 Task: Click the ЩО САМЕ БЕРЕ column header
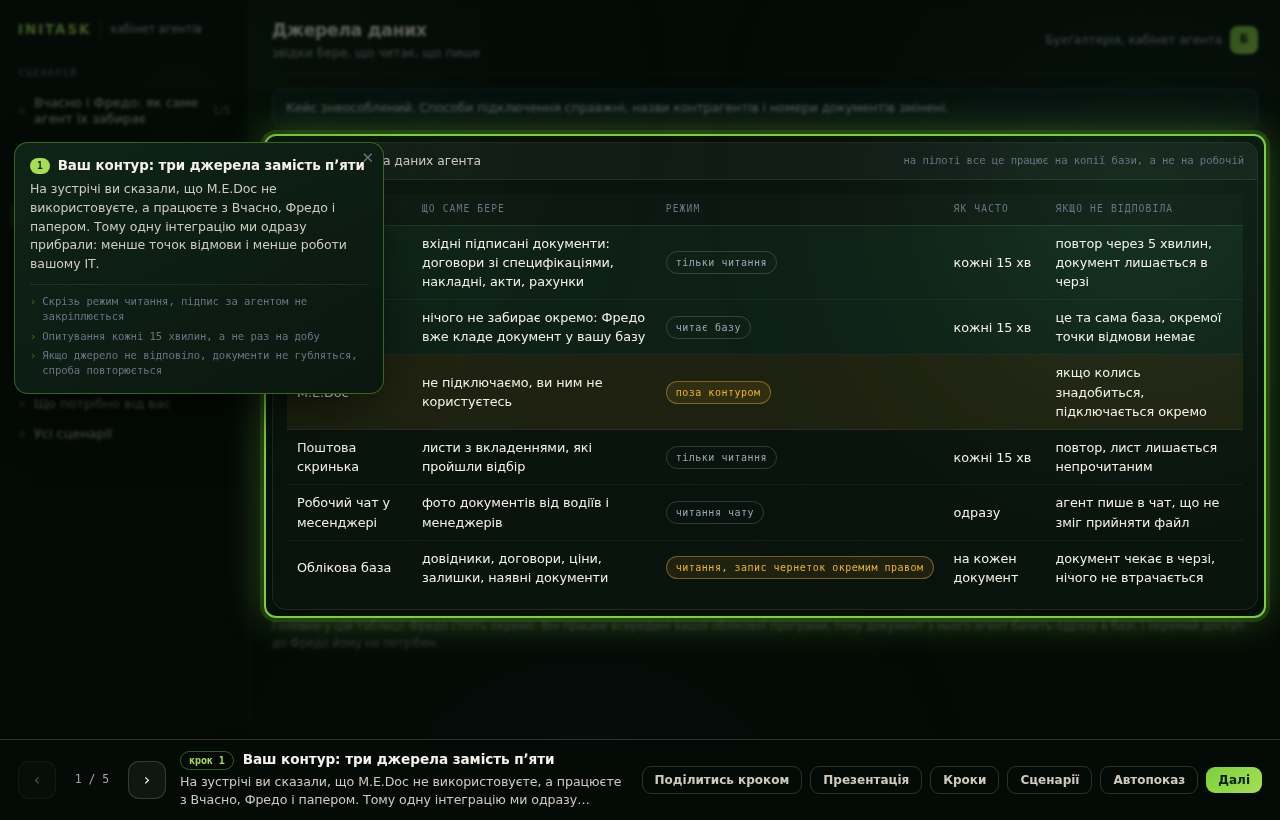[x=463, y=209]
